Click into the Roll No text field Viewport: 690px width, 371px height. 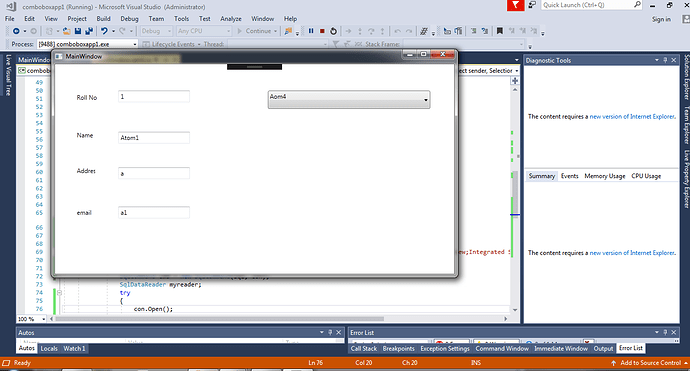click(x=154, y=96)
